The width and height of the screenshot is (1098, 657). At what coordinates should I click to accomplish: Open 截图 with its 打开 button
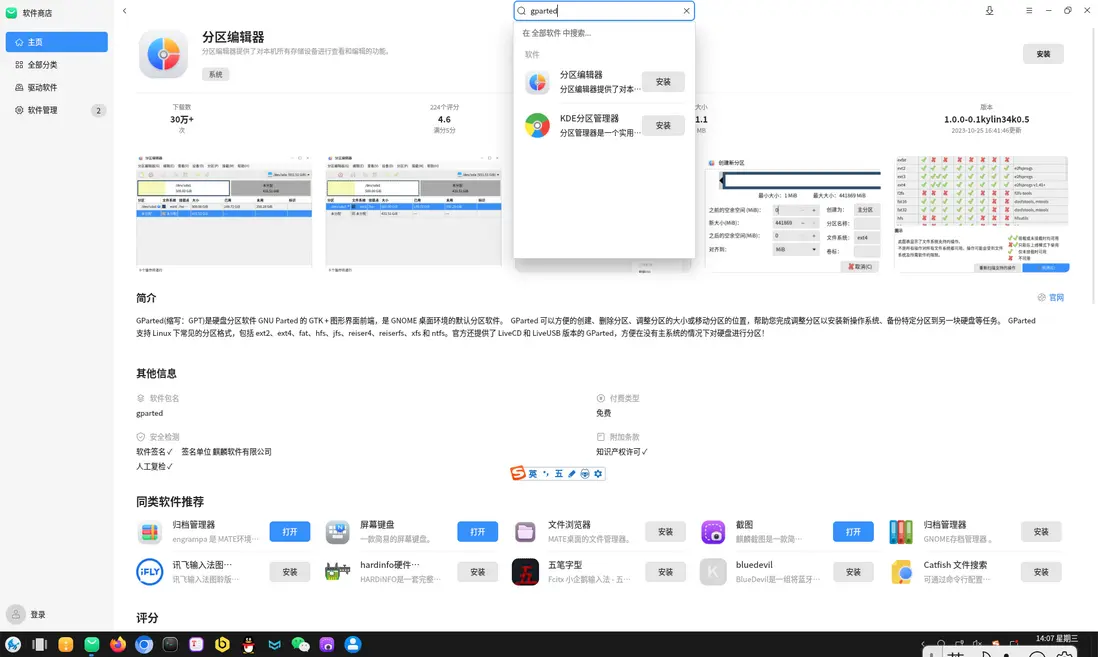[x=853, y=532]
